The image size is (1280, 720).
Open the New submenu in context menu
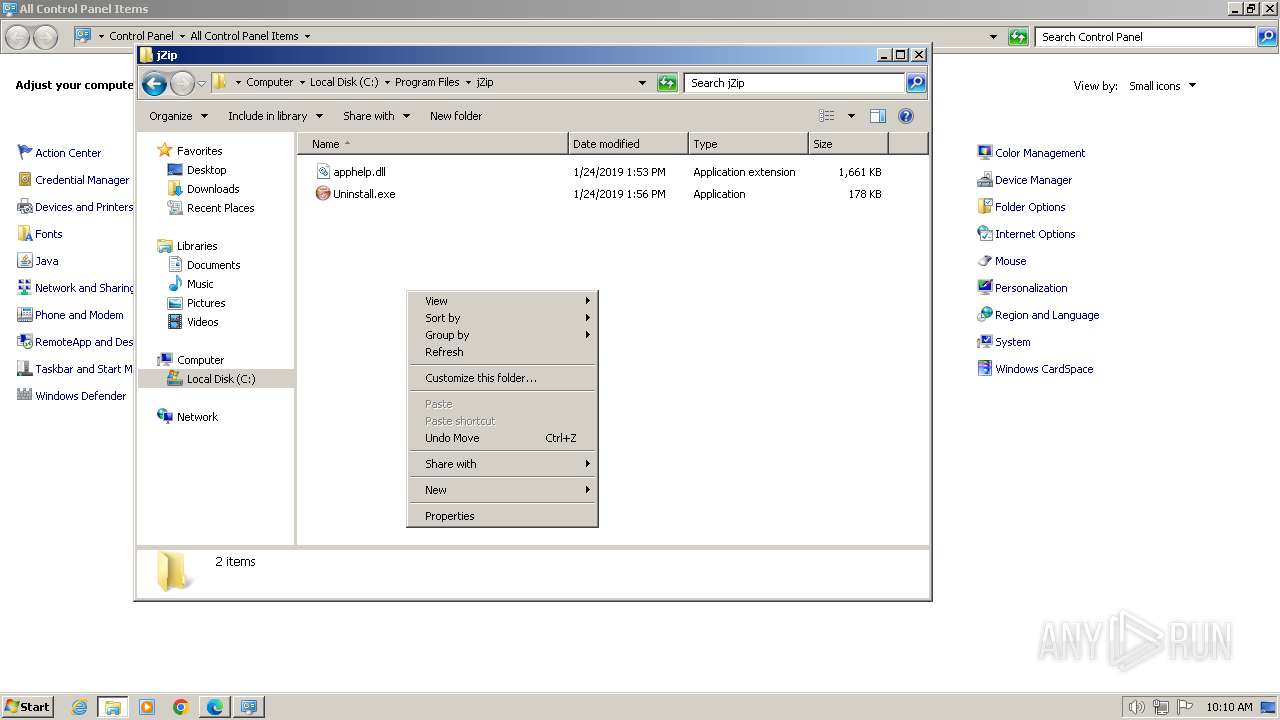click(502, 490)
